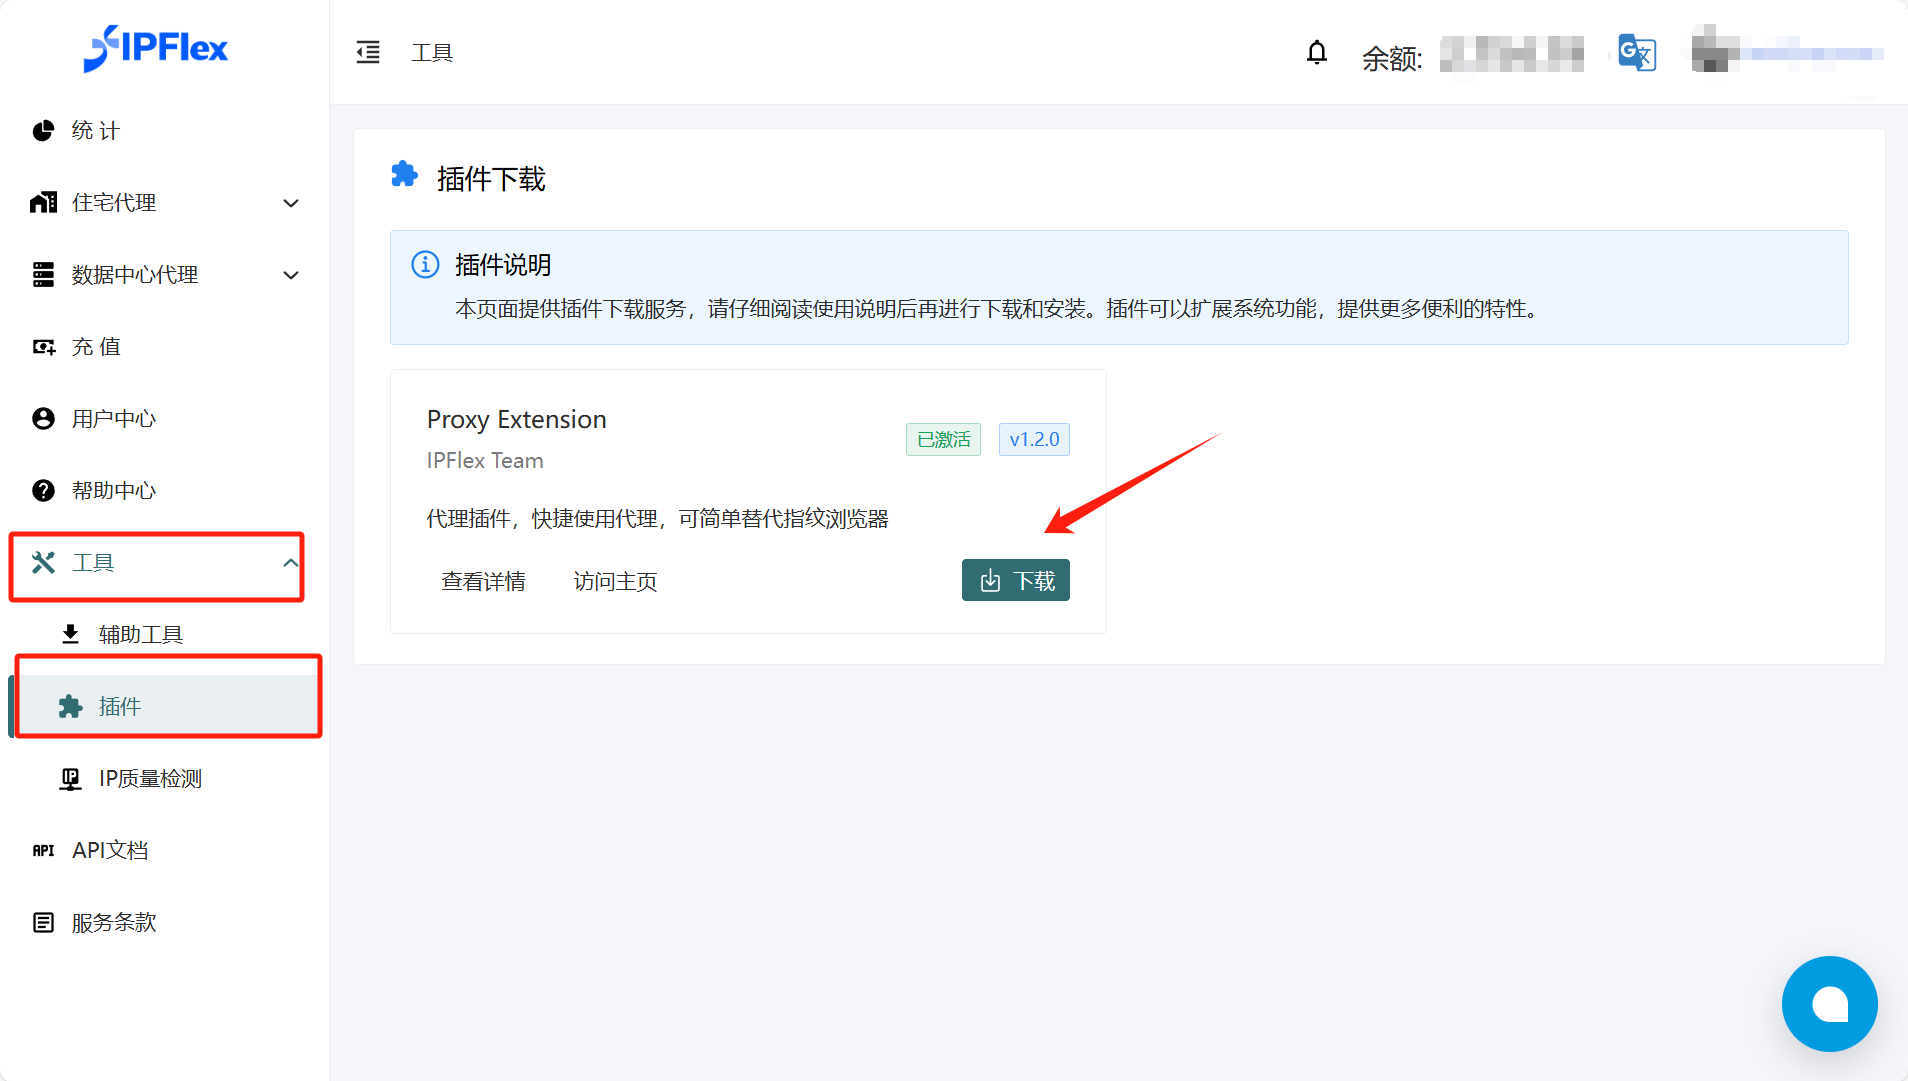Open the 充值 recharge page
Screen dimensions: 1908x1081
tap(96, 347)
